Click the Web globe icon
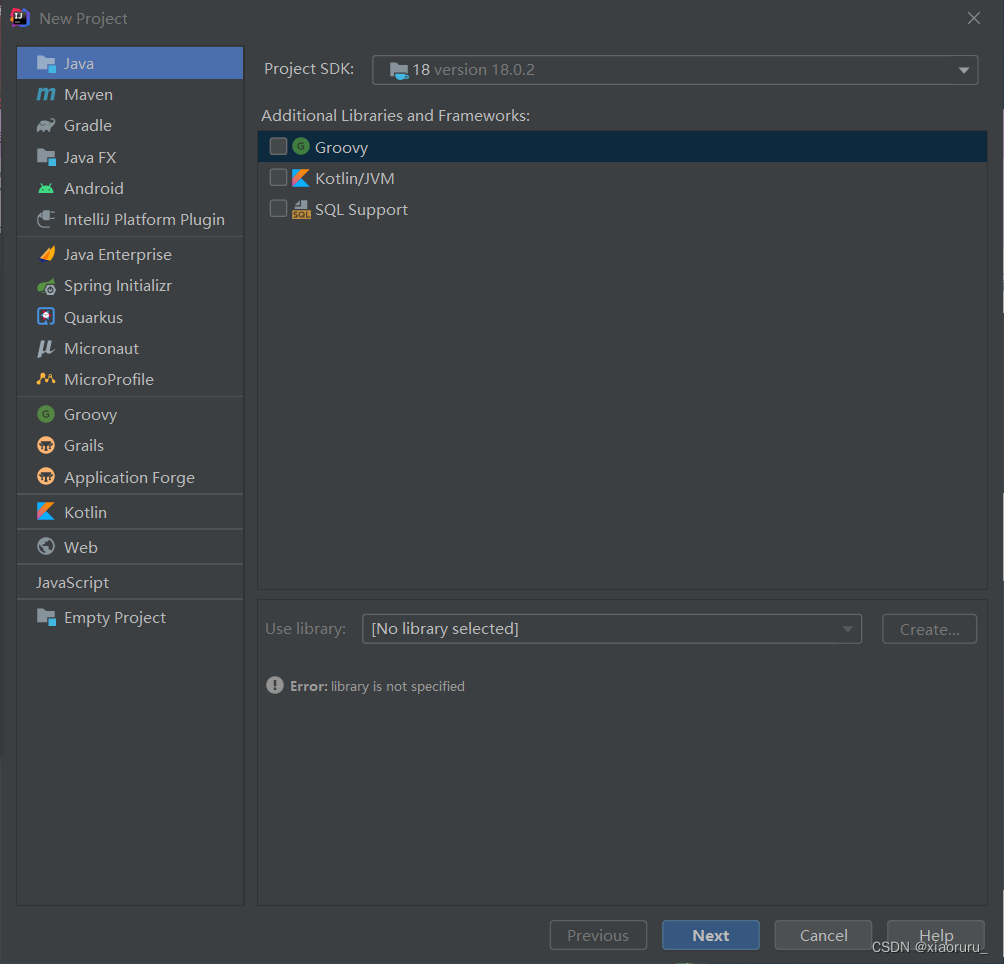 (46, 546)
